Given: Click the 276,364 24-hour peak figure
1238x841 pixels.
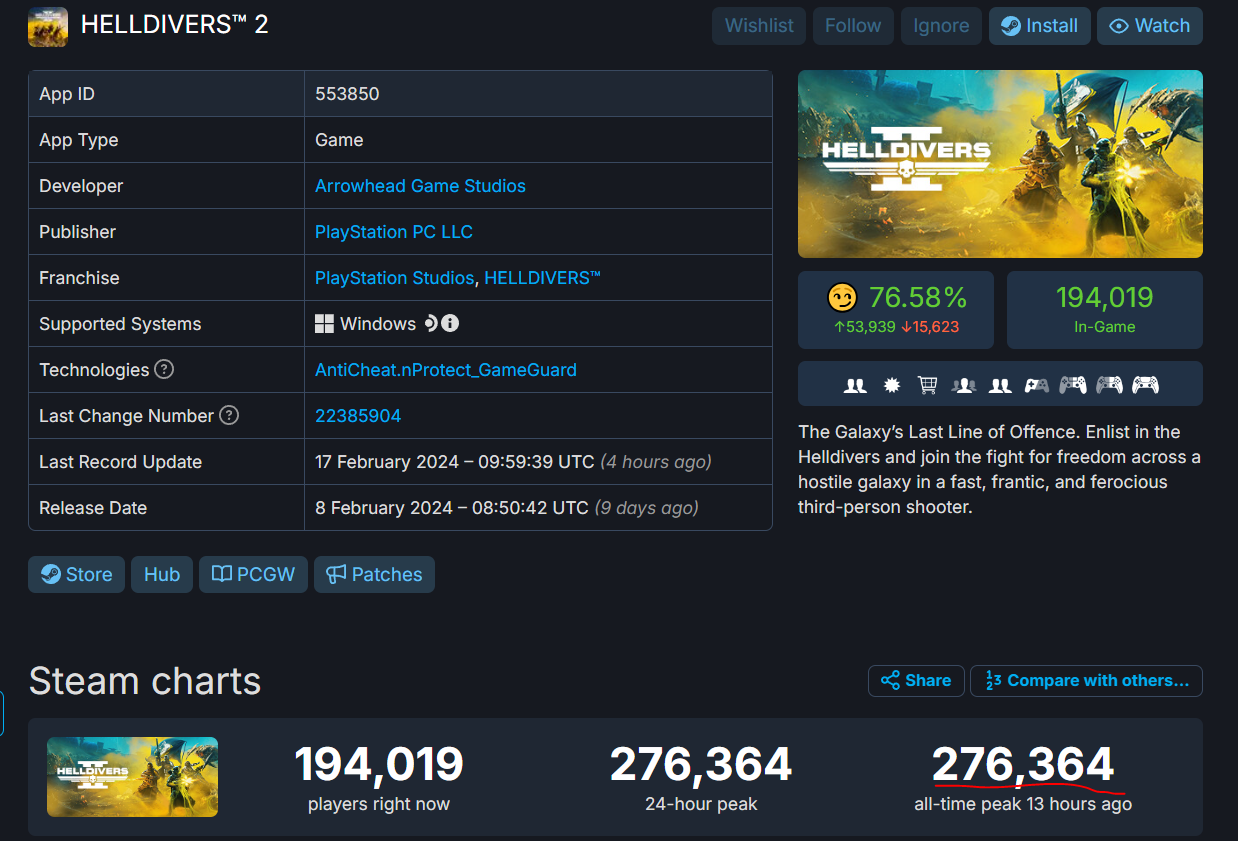Looking at the screenshot, I should 701,765.
